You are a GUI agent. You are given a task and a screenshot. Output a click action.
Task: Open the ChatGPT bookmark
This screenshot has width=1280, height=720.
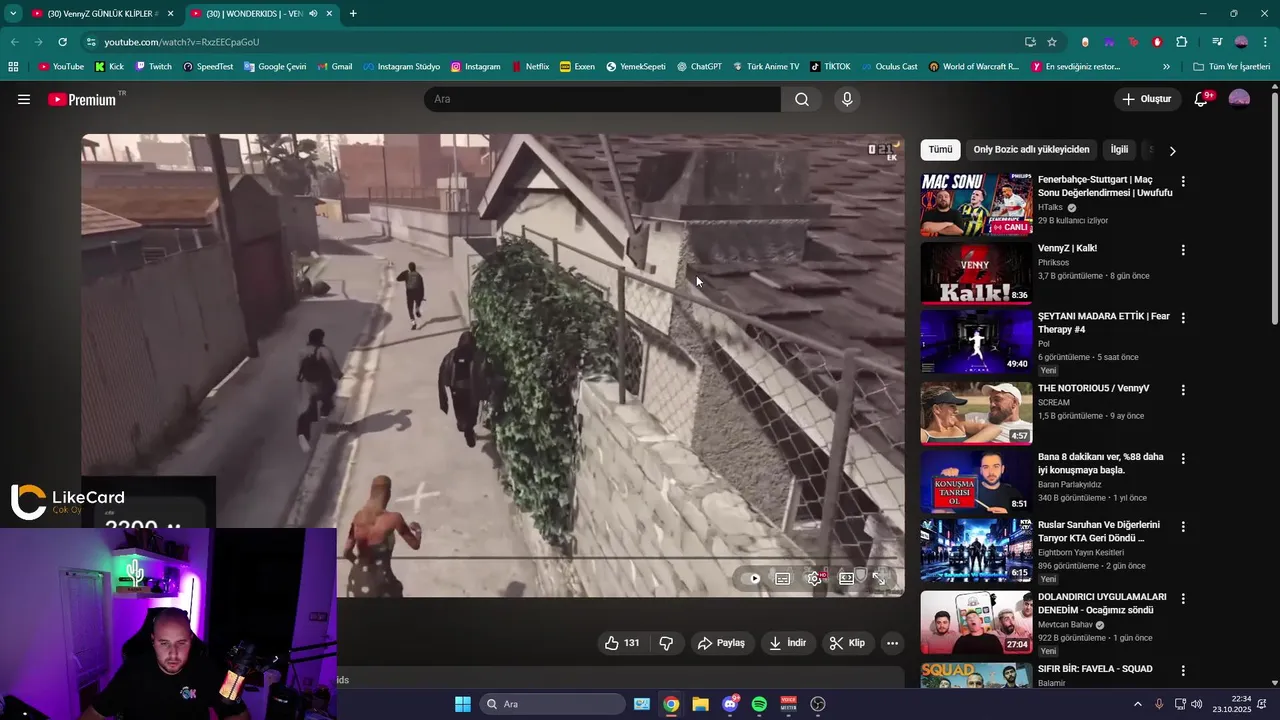[x=699, y=67]
